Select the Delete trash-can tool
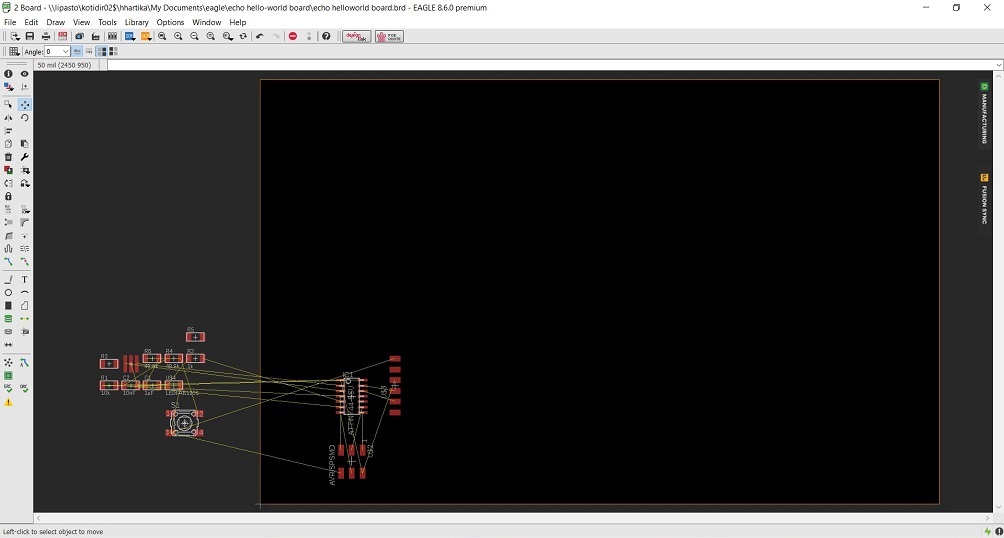Screen dimensions: 1004x538 click(x=8, y=157)
